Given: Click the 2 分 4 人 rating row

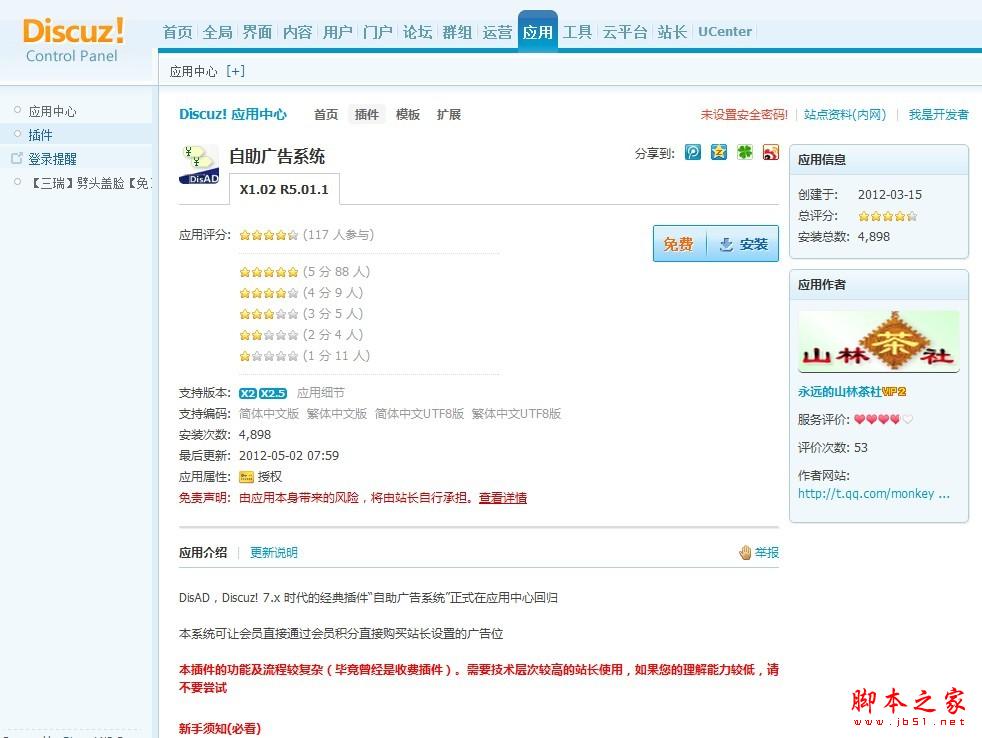Looking at the screenshot, I should point(301,335).
